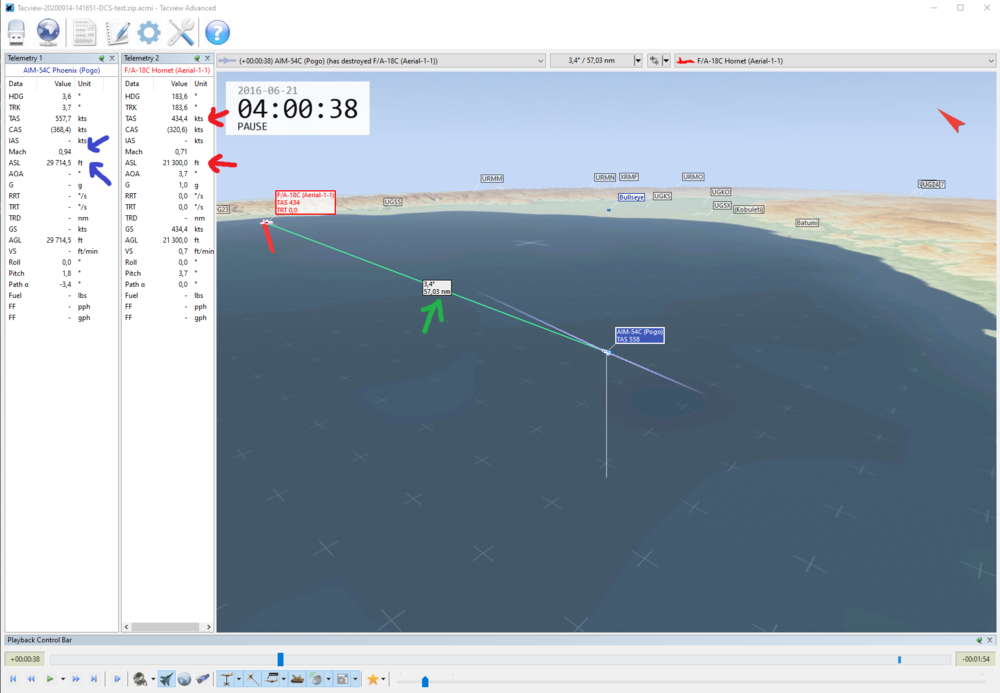Screen dimensions: 1000x693
Task: Open the F/A-18C Hornet object selector
Action: pos(835,61)
